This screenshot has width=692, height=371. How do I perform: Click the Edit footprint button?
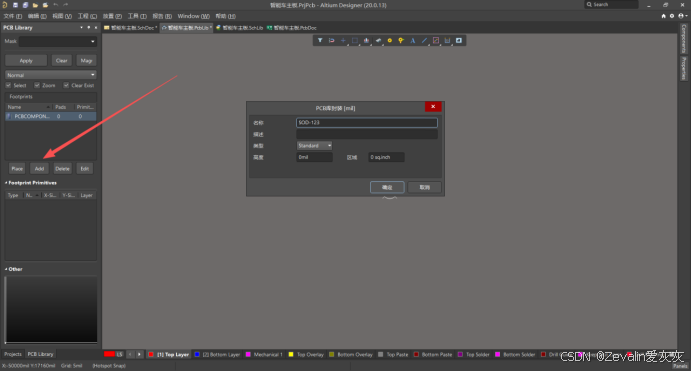(x=85, y=169)
